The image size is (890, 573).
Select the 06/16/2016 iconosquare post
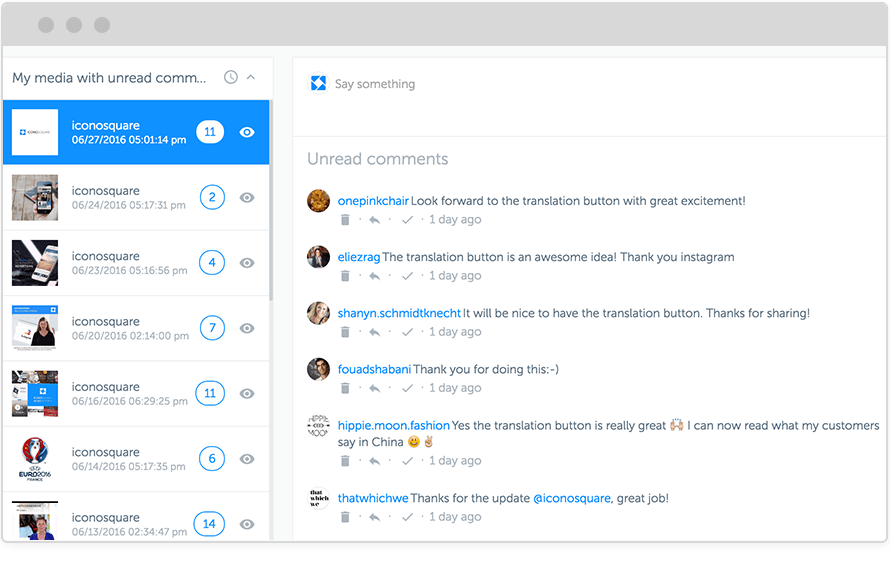click(128, 393)
